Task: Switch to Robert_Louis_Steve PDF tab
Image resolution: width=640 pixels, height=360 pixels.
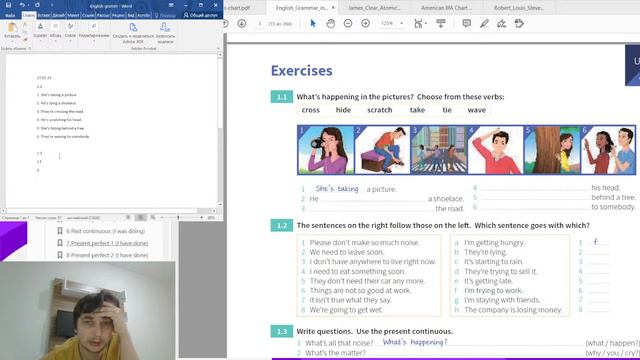Action: click(x=519, y=8)
